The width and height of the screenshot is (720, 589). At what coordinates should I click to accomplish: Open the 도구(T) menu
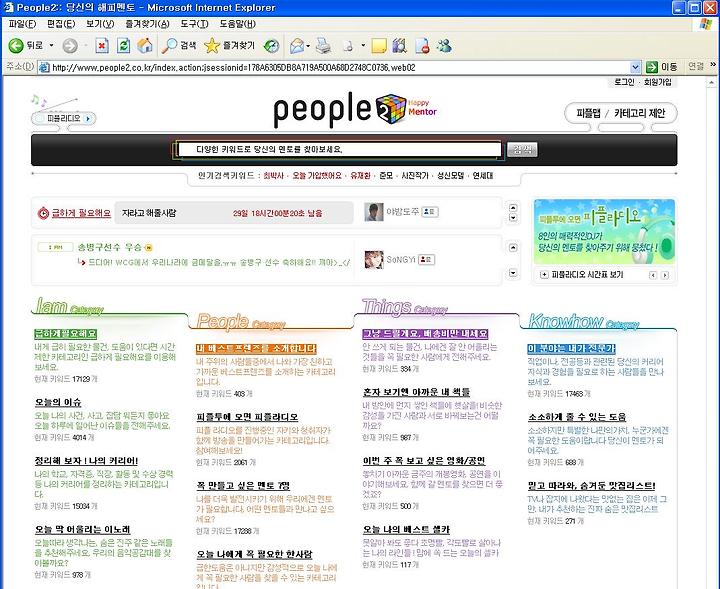pos(194,24)
